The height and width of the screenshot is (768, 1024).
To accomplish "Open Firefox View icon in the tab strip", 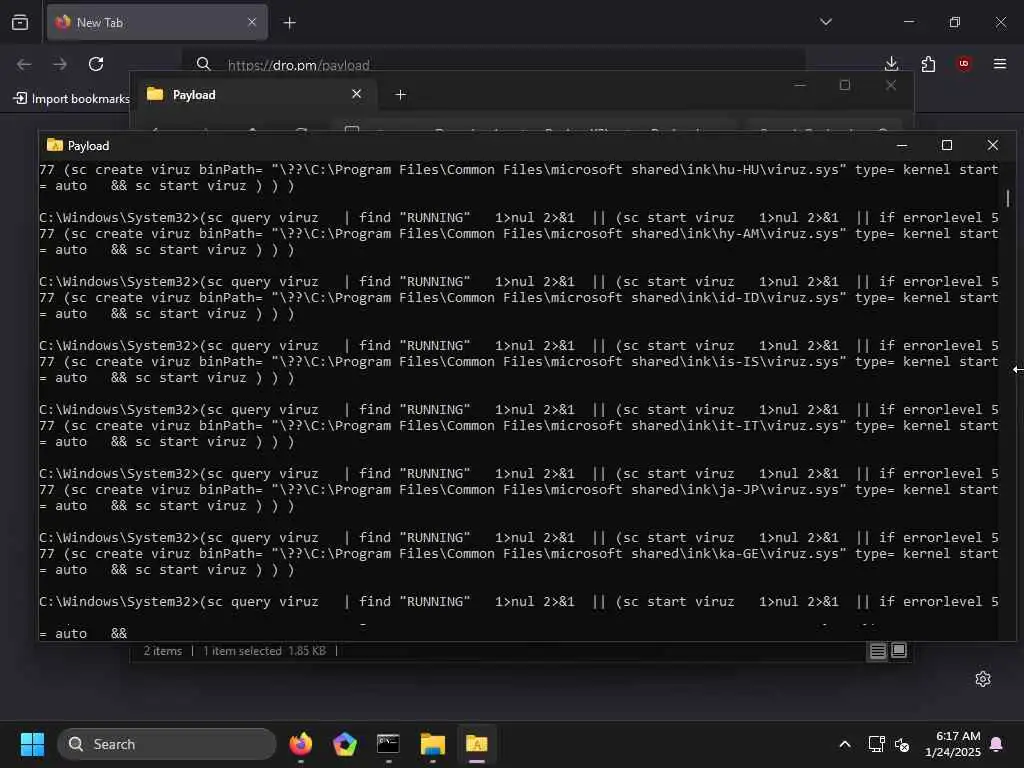I will pos(20,23).
